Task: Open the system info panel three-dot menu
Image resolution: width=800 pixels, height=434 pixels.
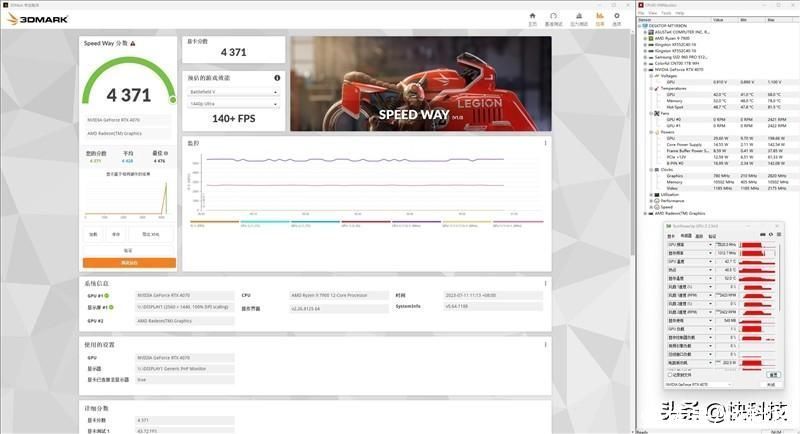Action: pos(545,283)
